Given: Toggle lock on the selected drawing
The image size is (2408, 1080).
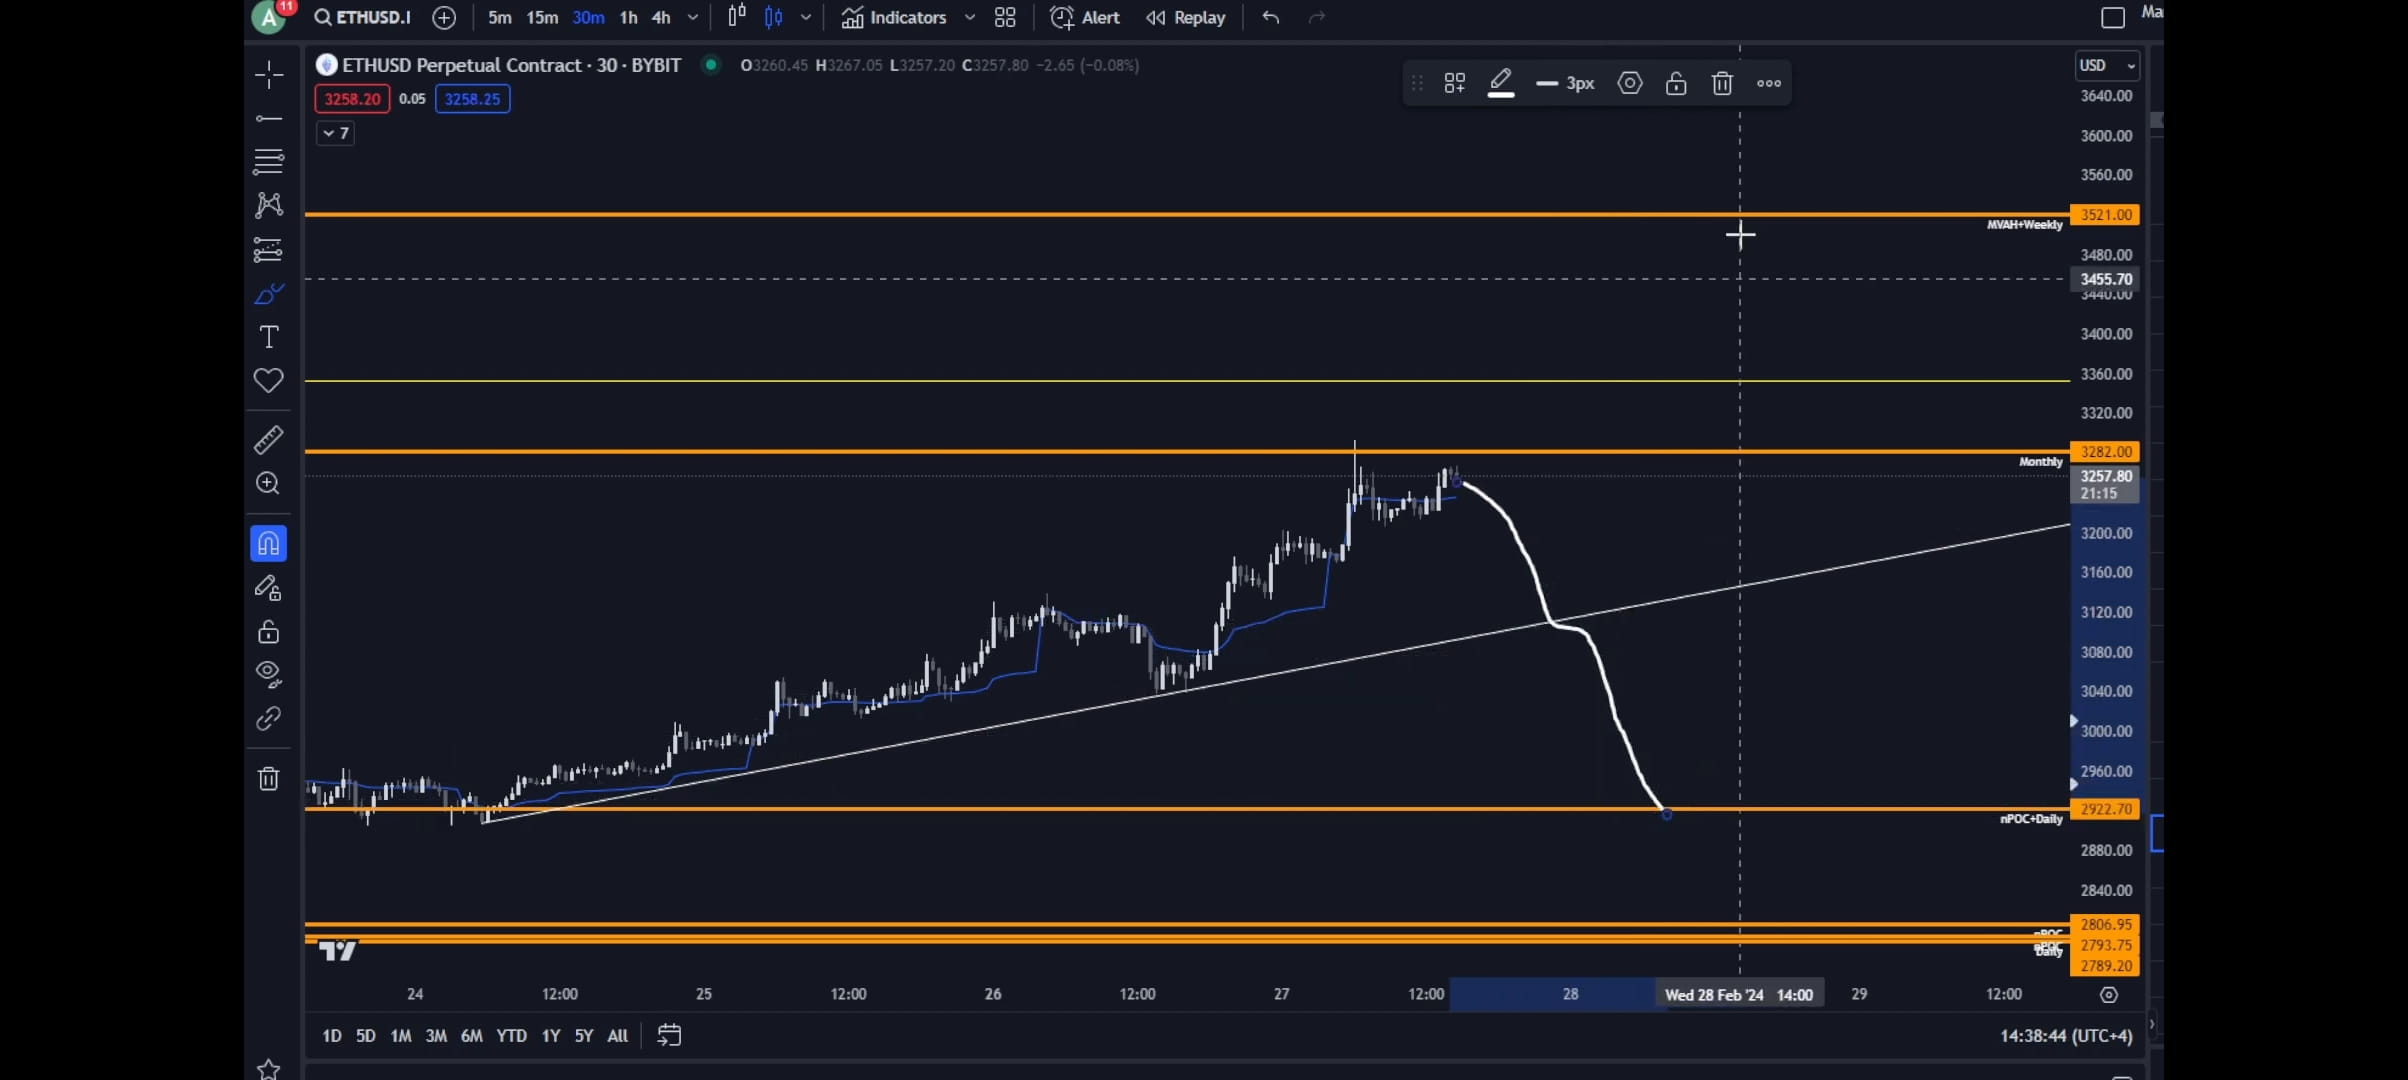Looking at the screenshot, I should pyautogui.click(x=1676, y=83).
